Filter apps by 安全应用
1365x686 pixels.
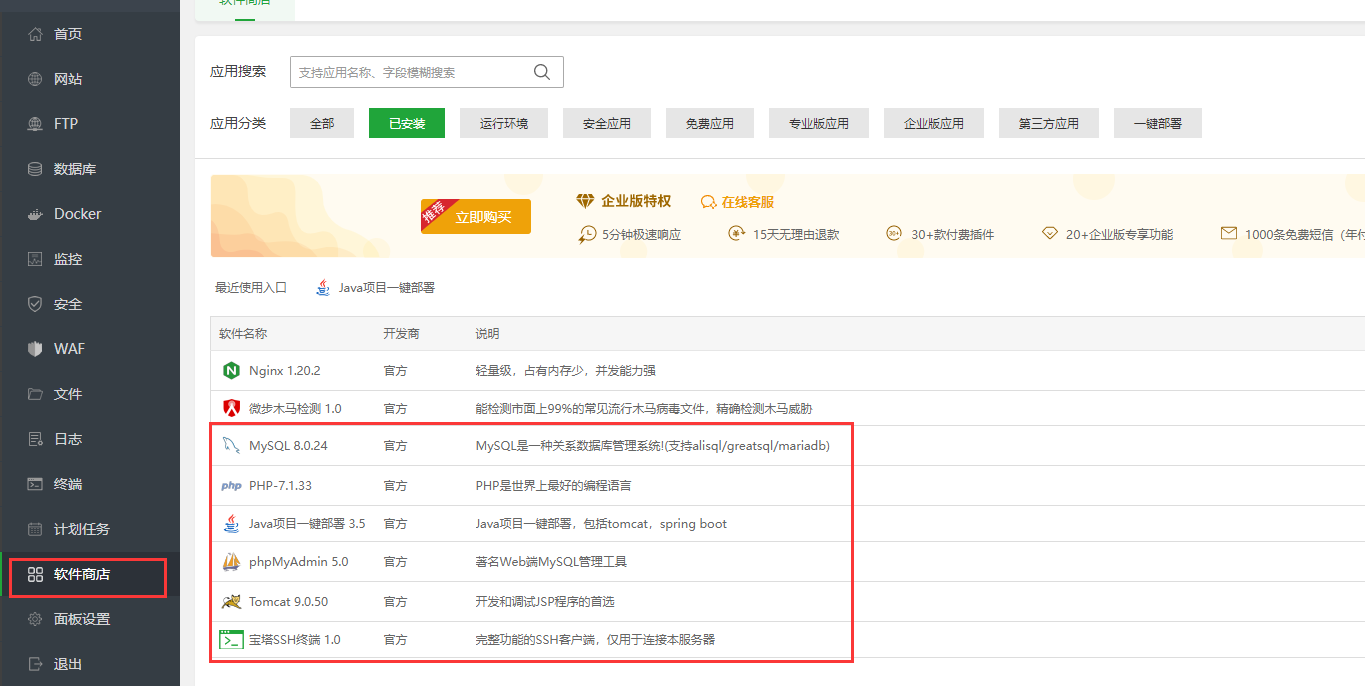607,123
